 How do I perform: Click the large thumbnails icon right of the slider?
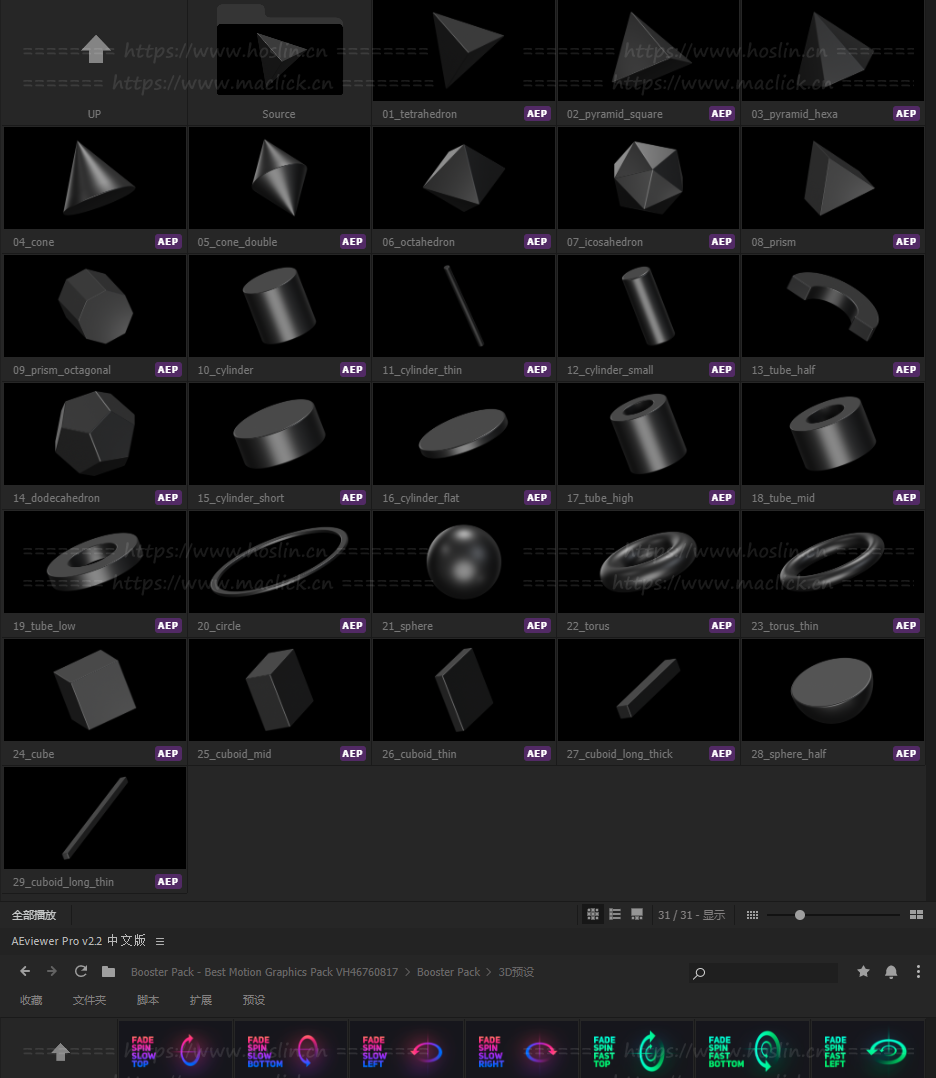pyautogui.click(x=916, y=914)
